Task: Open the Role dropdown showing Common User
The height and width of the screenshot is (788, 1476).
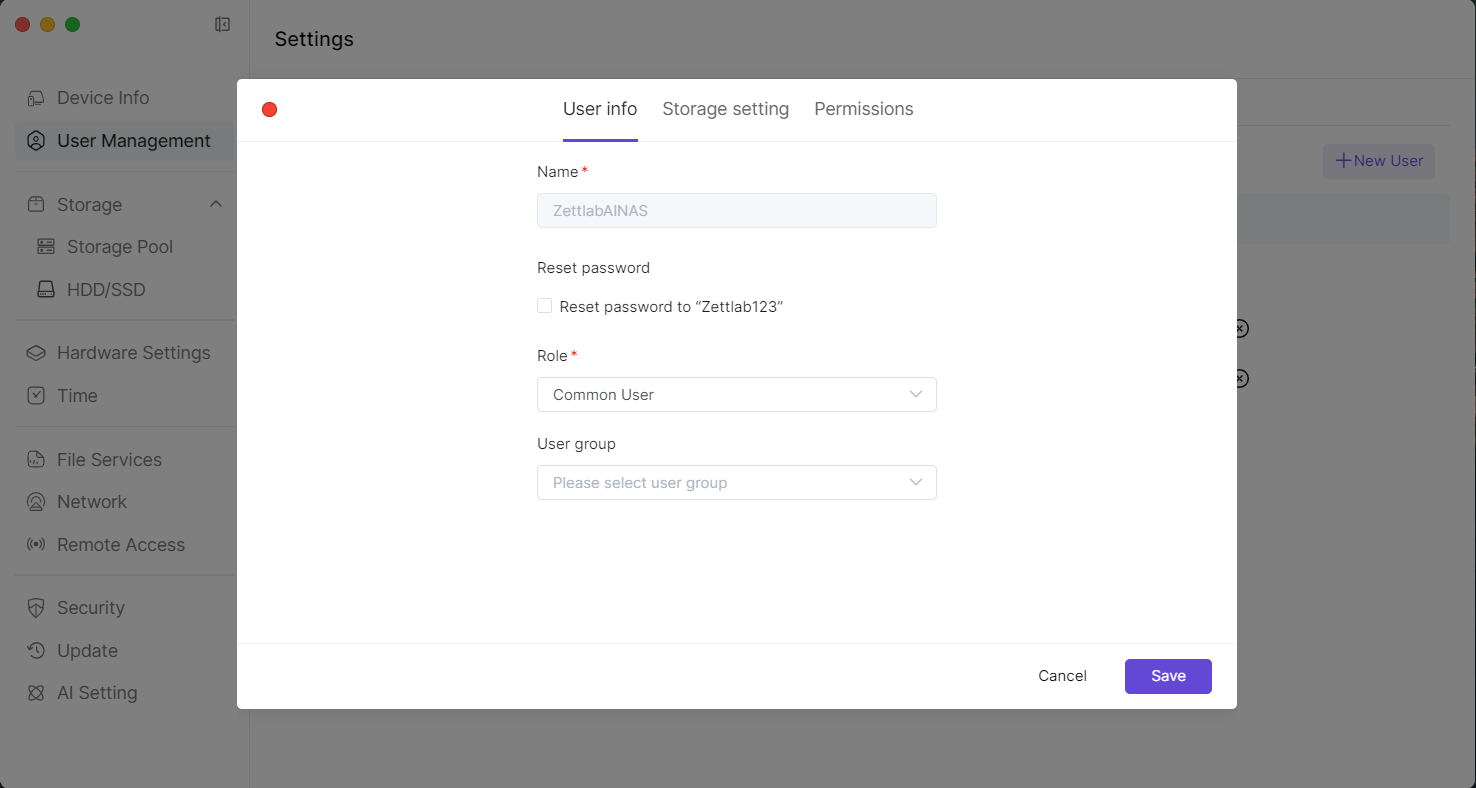Action: (x=736, y=395)
